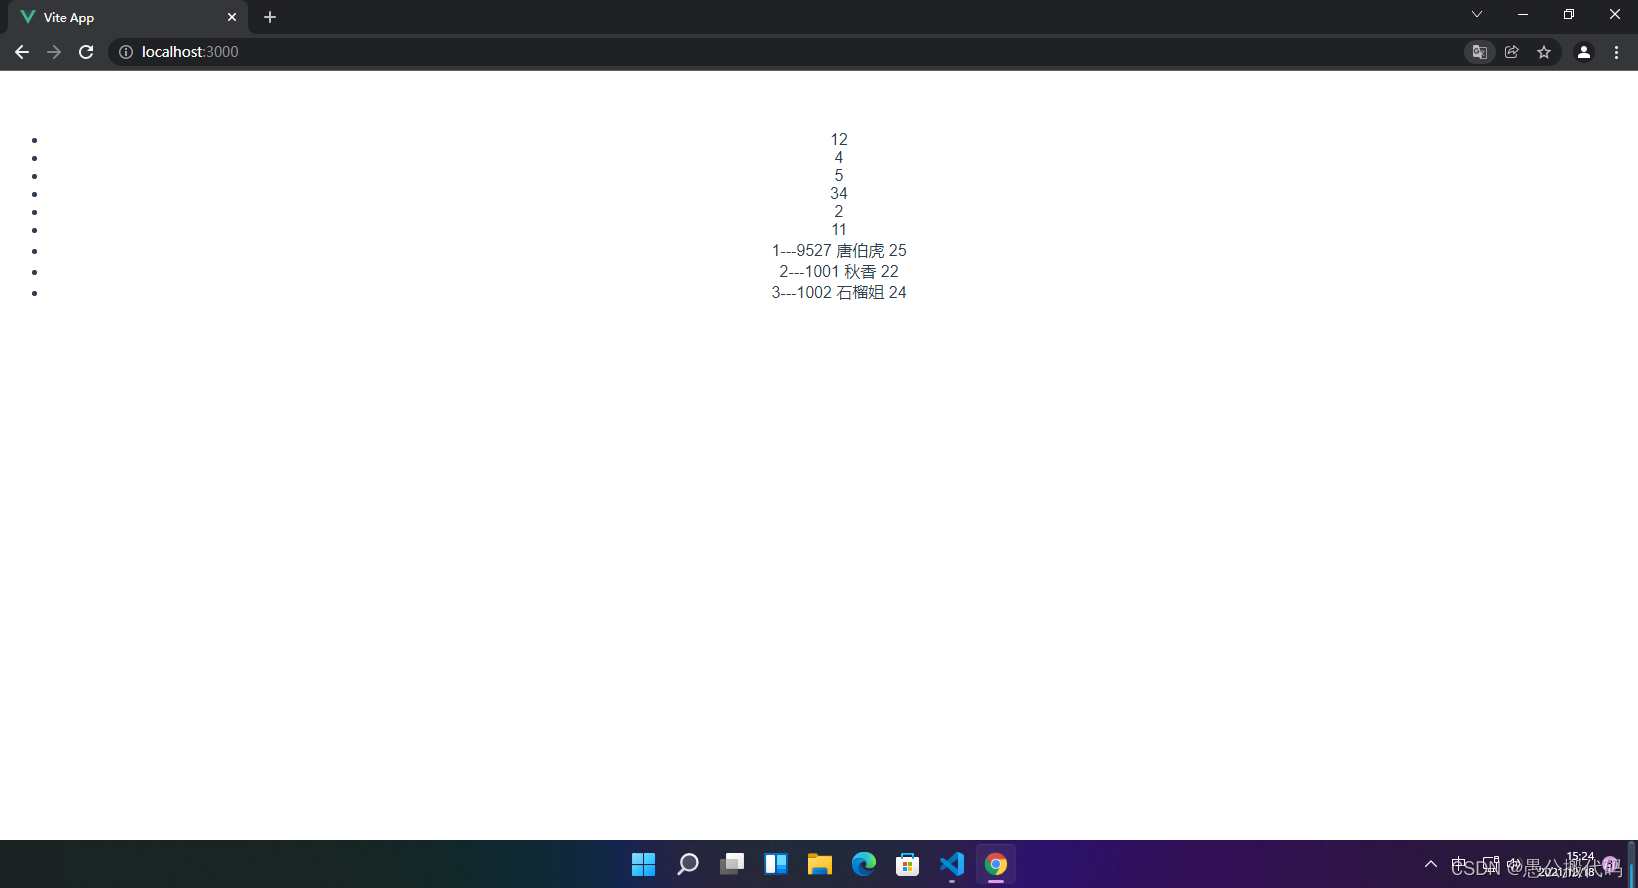This screenshot has width=1638, height=888.
Task: Go back using the browser back arrow
Action: click(x=22, y=52)
